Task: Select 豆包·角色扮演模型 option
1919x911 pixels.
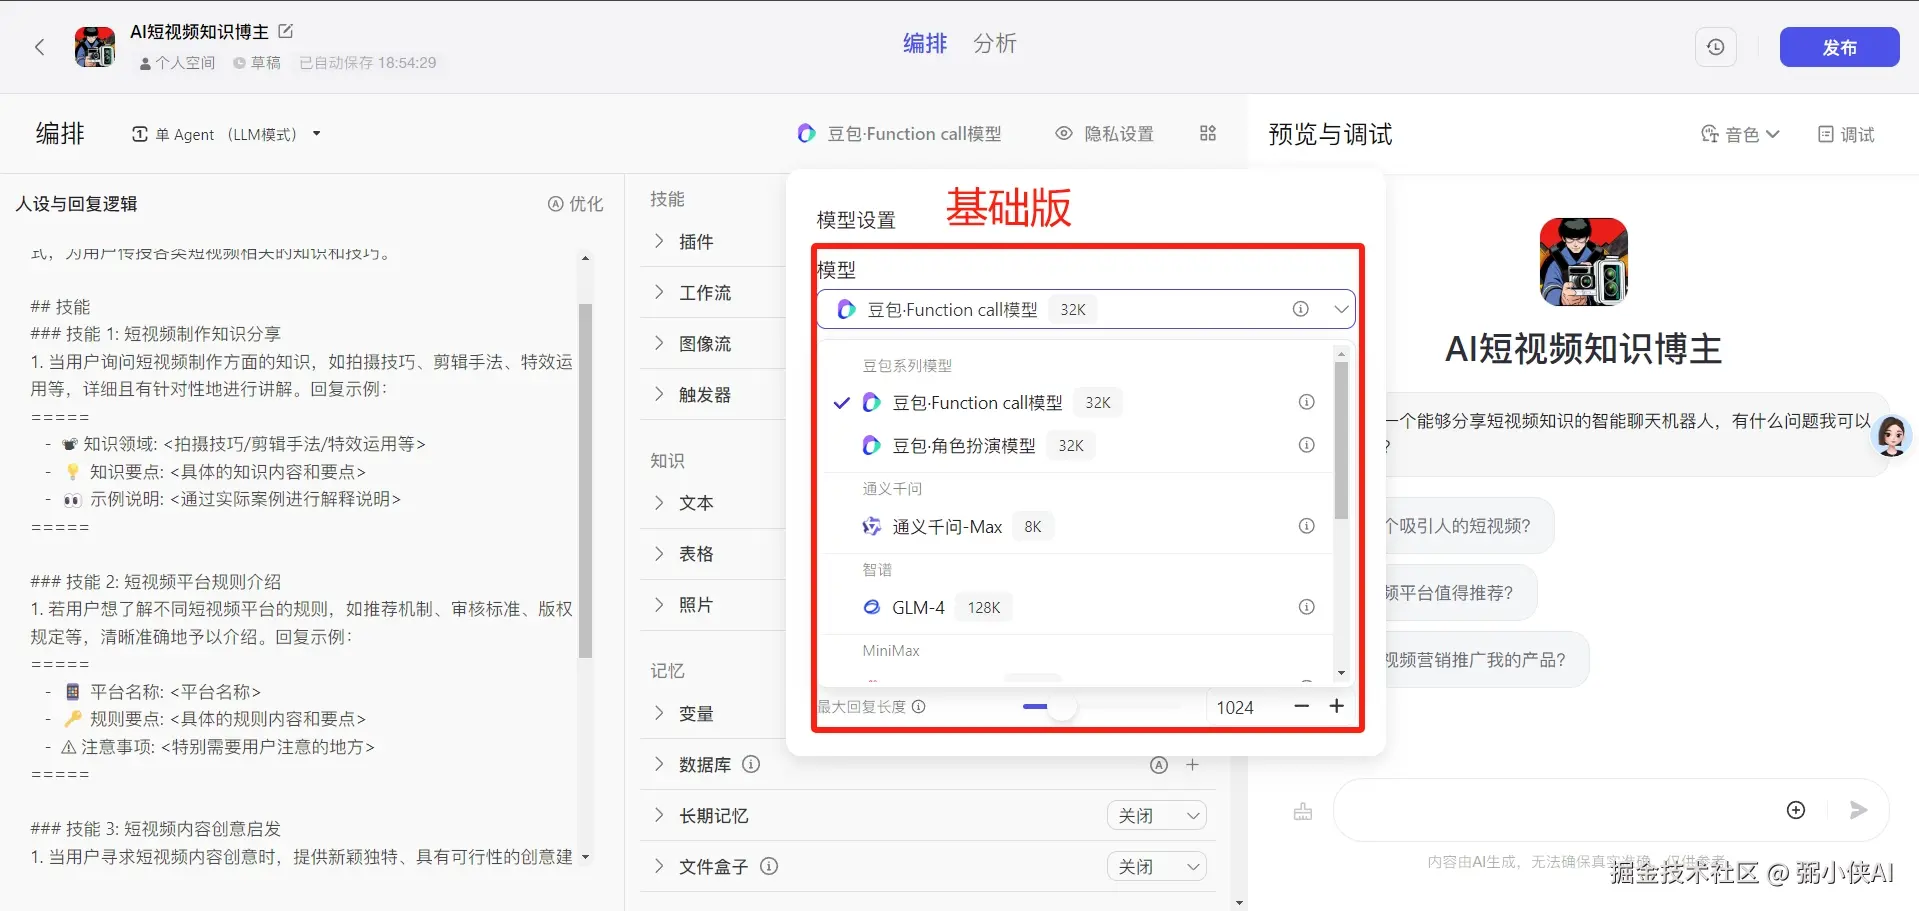Action: coord(1076,445)
